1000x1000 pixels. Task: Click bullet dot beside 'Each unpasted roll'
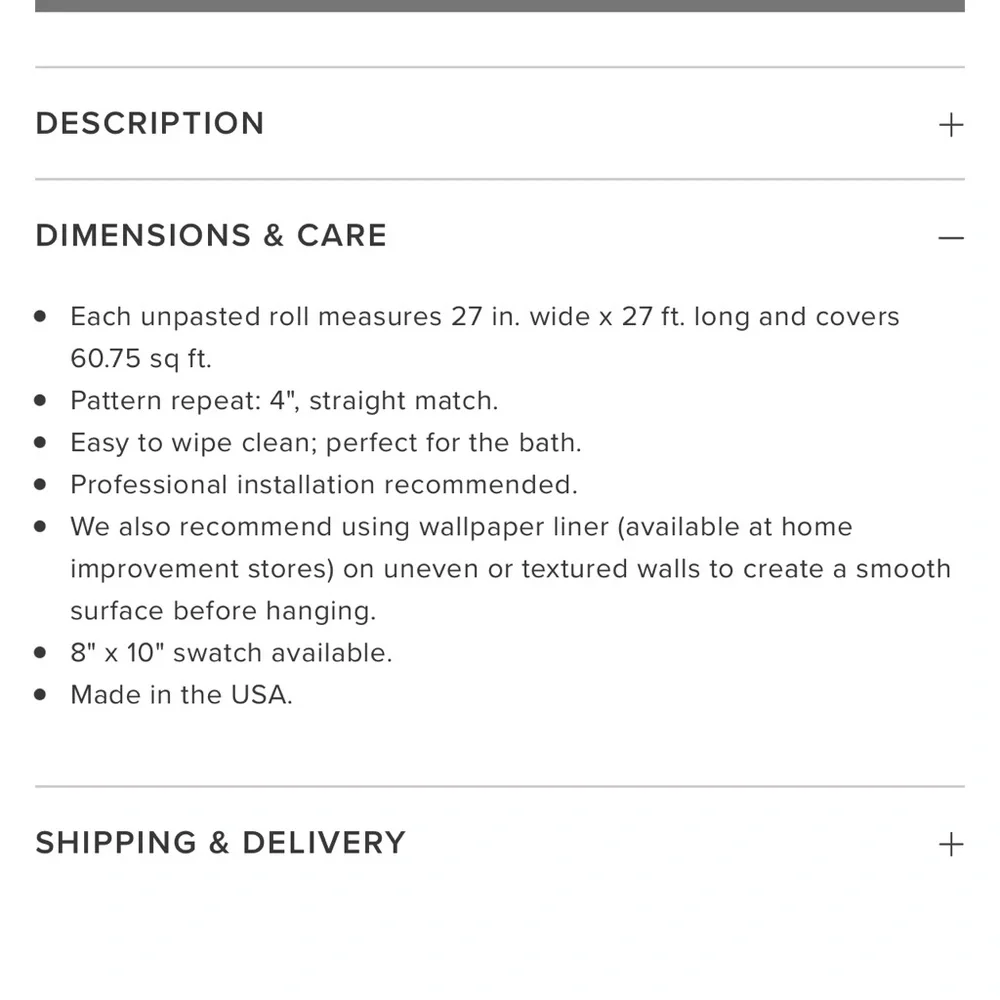tap(40, 316)
